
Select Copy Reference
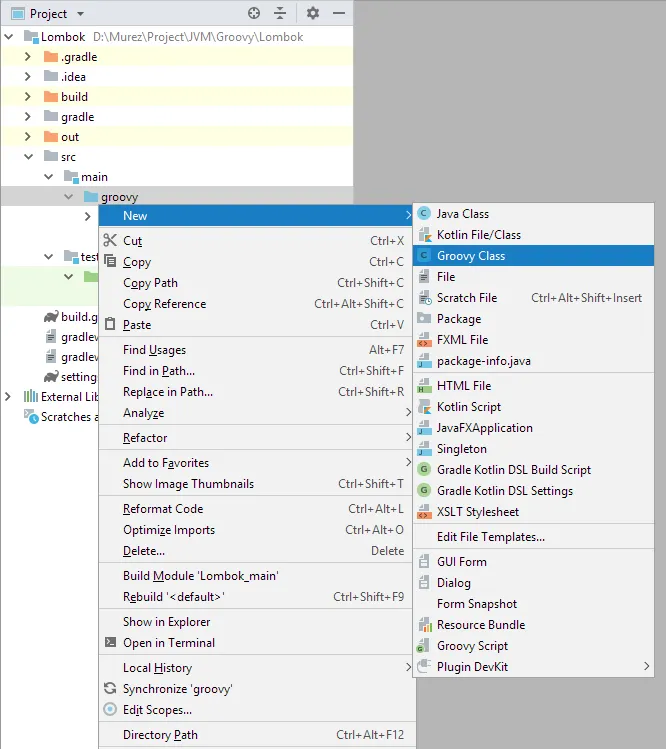click(256, 304)
